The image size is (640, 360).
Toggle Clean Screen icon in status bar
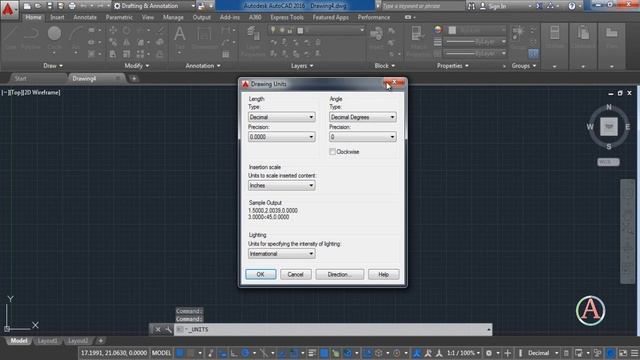pyautogui.click(x=623, y=353)
